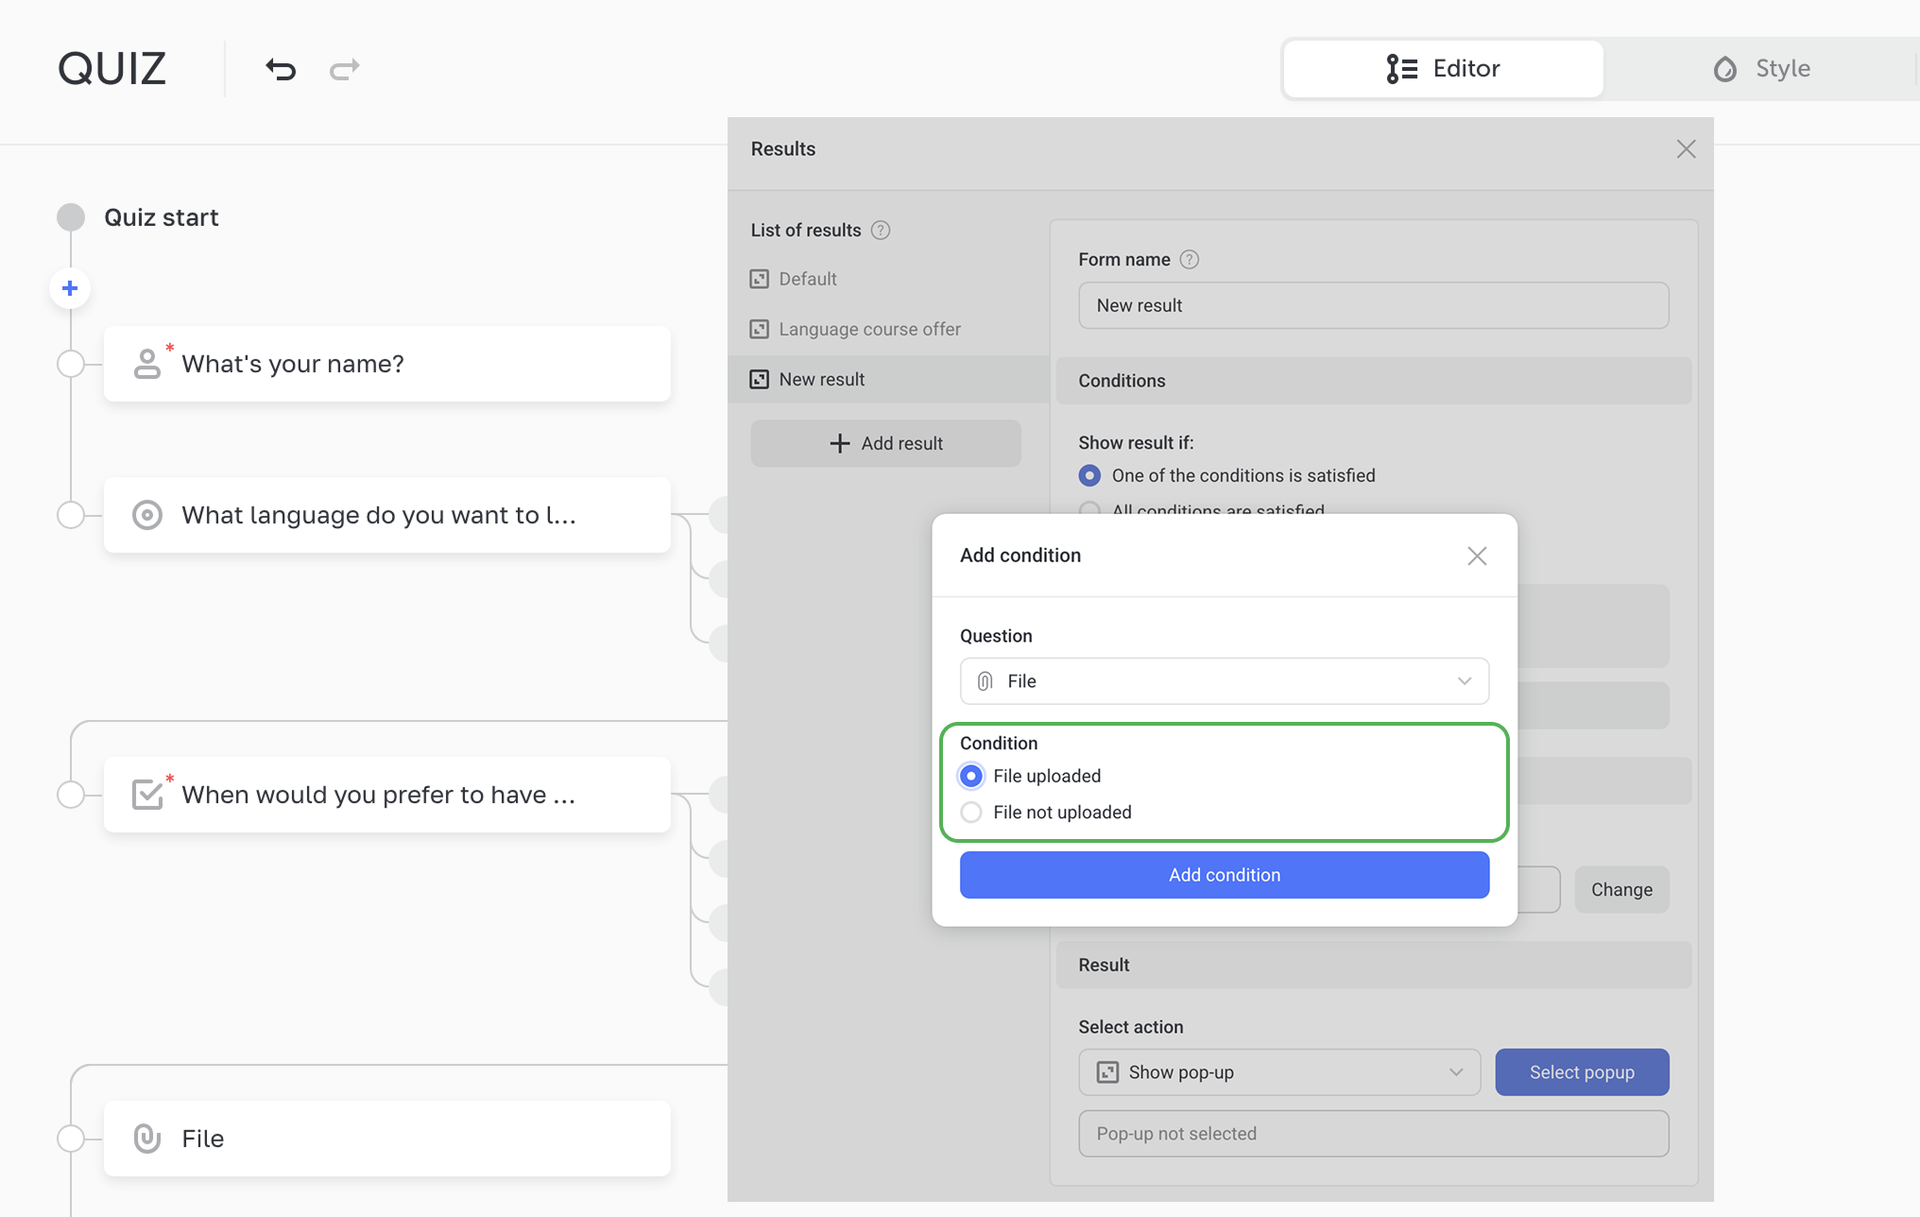
Task: Click the blue plus add-step icon
Action: point(70,289)
